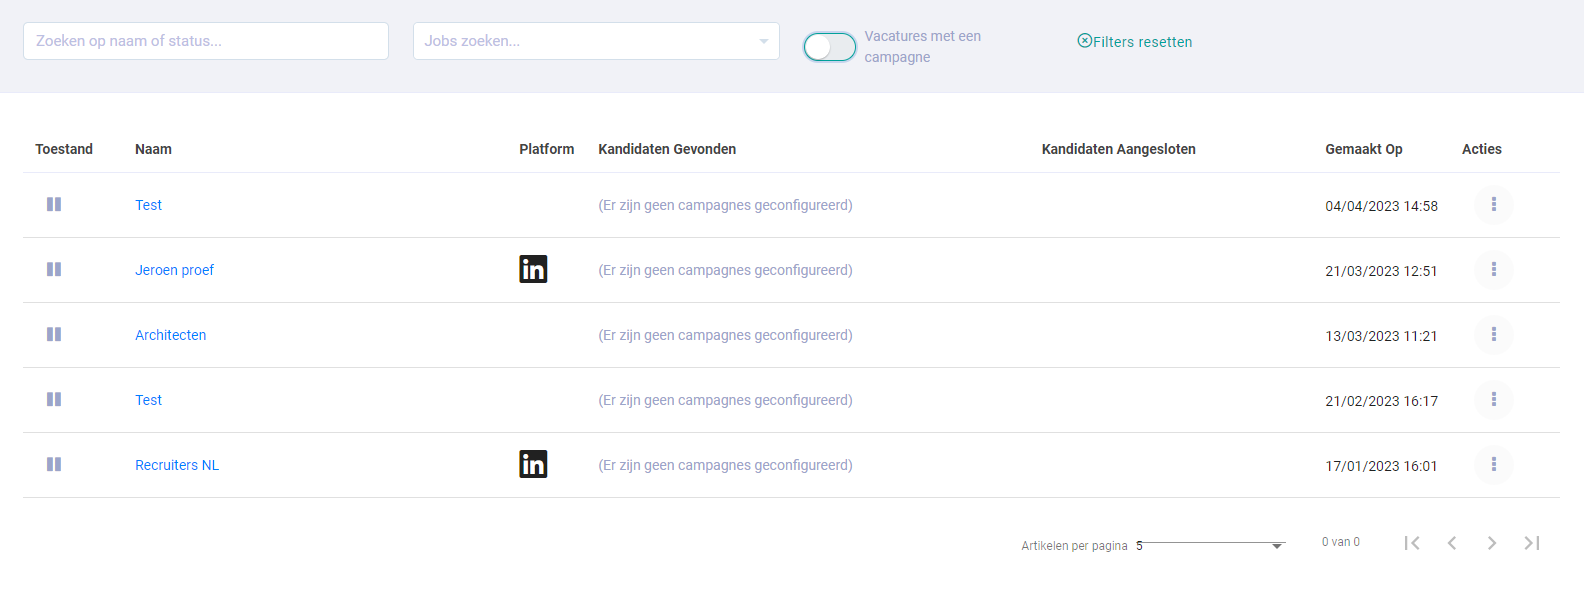The width and height of the screenshot is (1584, 591).
Task: Open the Jeroen proef link
Action: [x=175, y=270]
